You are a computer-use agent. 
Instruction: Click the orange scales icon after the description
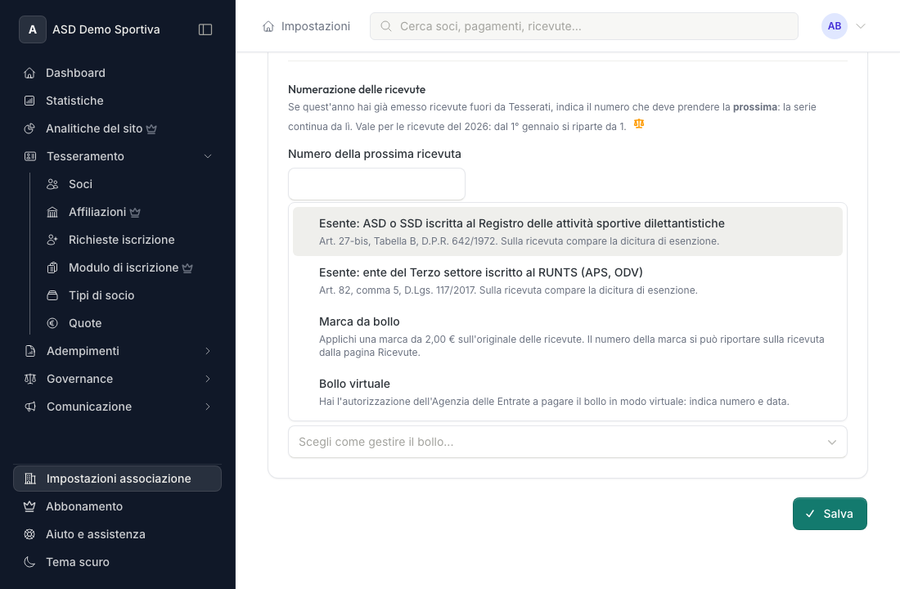point(639,124)
